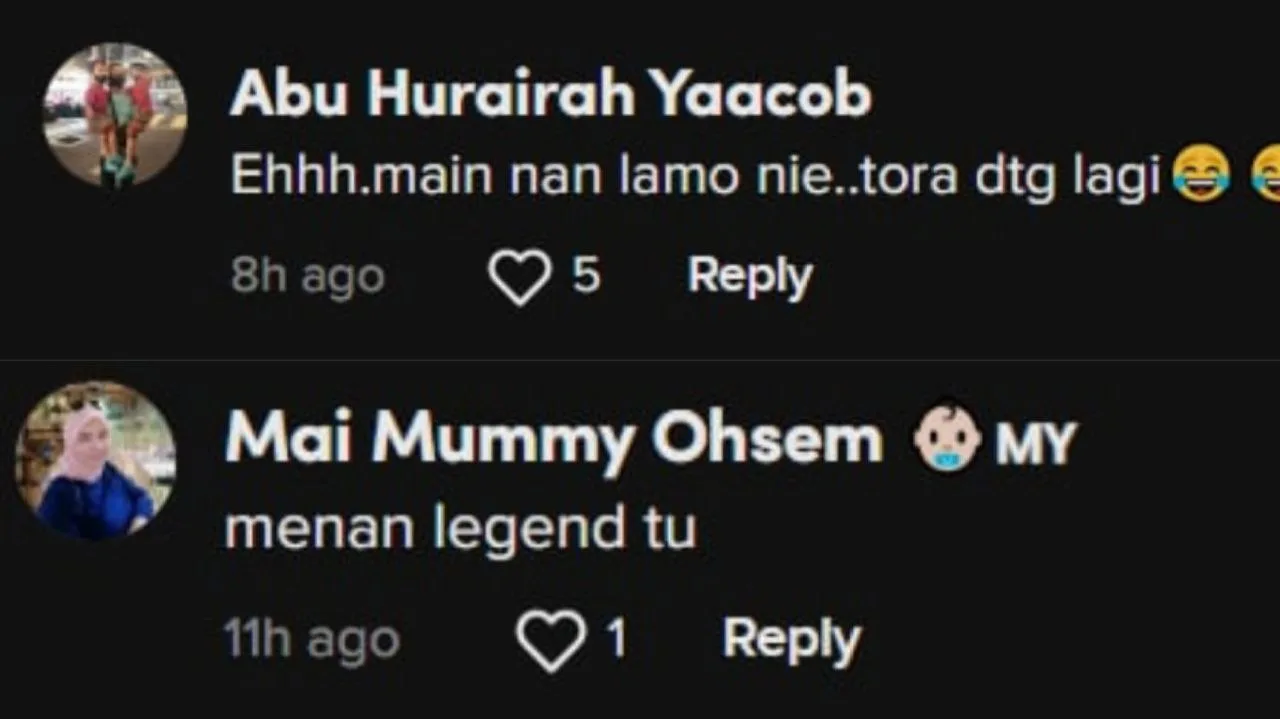Open the username Mai Mummy Ohsem

(553, 439)
